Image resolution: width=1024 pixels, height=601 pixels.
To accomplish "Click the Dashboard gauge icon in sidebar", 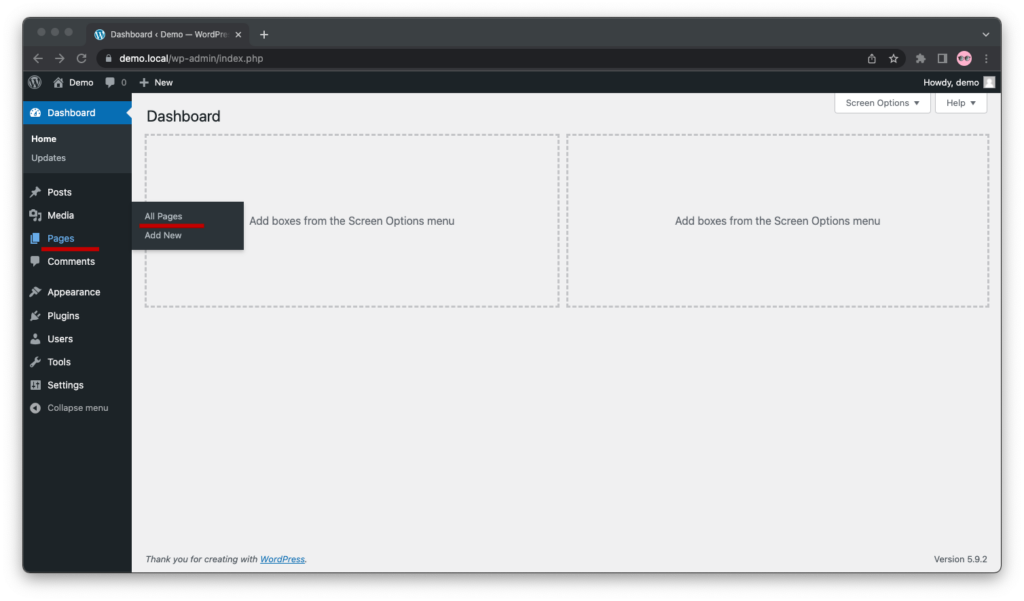I will [35, 113].
